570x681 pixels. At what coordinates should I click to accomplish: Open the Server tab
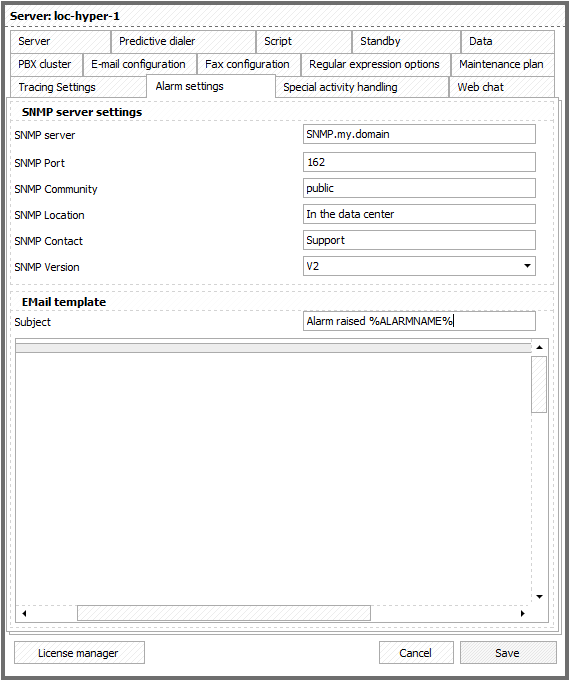click(60, 42)
